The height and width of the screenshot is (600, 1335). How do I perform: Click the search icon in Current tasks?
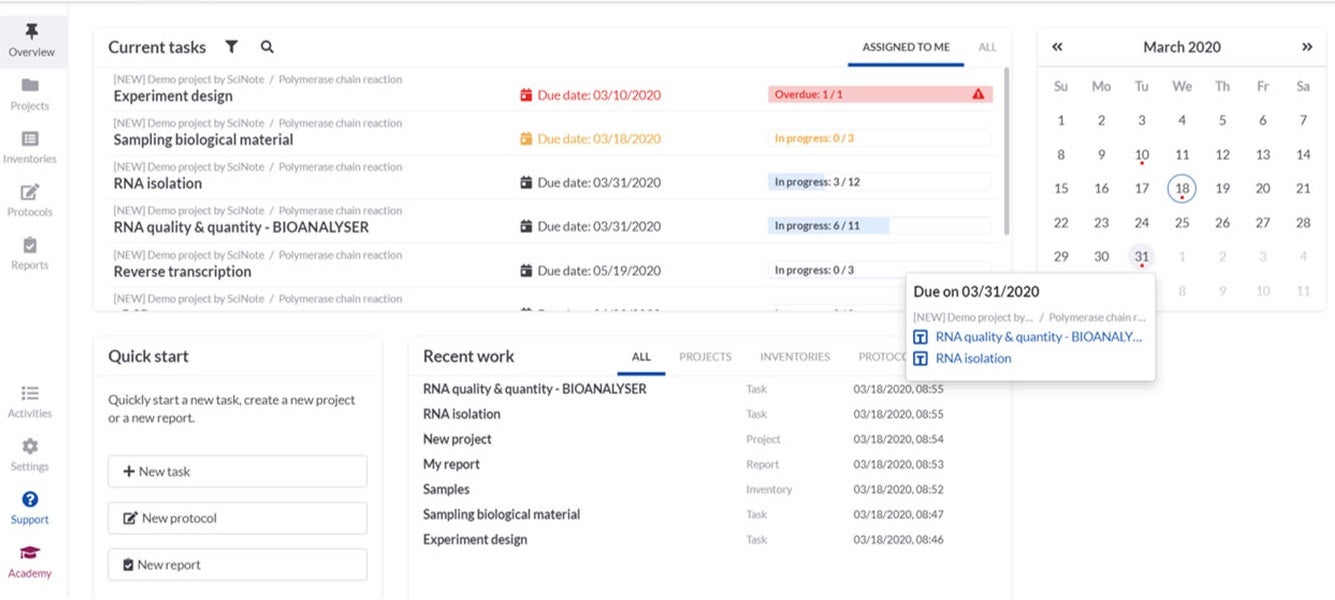267,47
